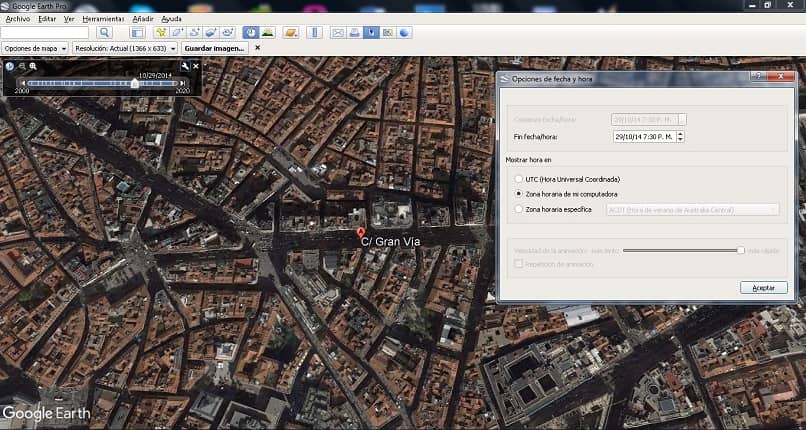Click the save image toolbar icon
The height and width of the screenshot is (430, 806).
coord(371,33)
